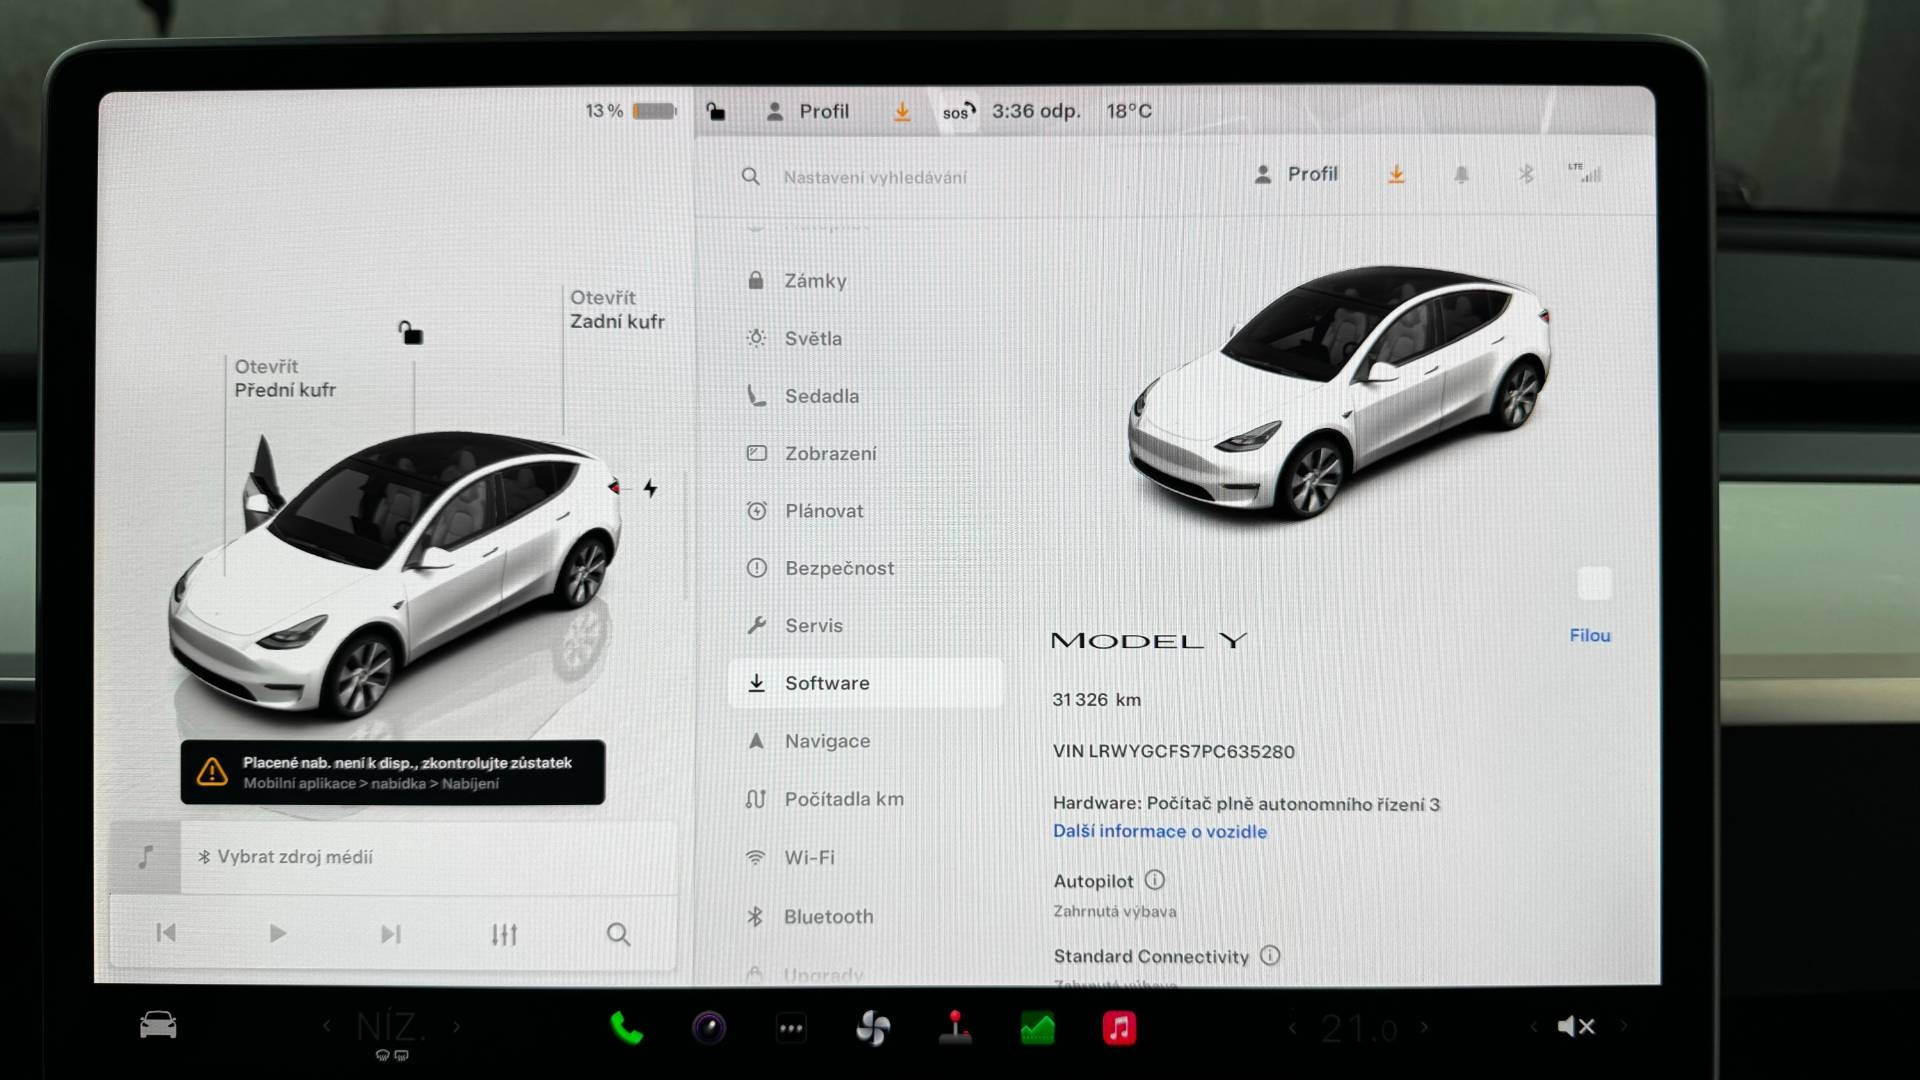The image size is (1920, 1080).
Task: Tap the Model Y image in Software panel
Action: coord(1340,392)
